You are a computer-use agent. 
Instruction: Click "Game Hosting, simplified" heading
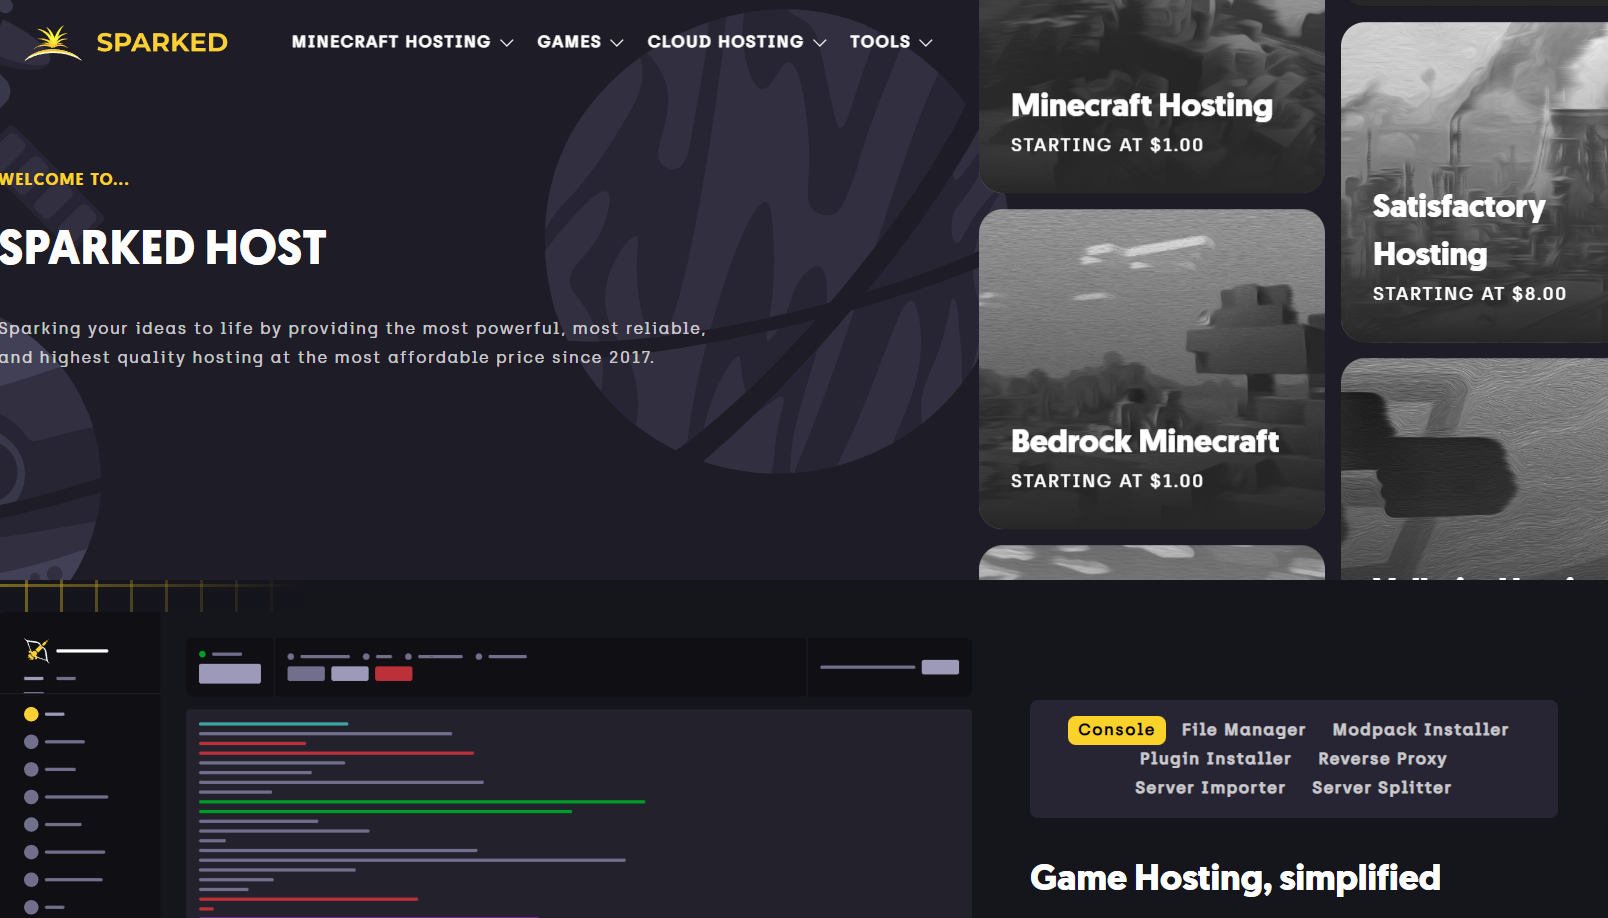coord(1235,878)
